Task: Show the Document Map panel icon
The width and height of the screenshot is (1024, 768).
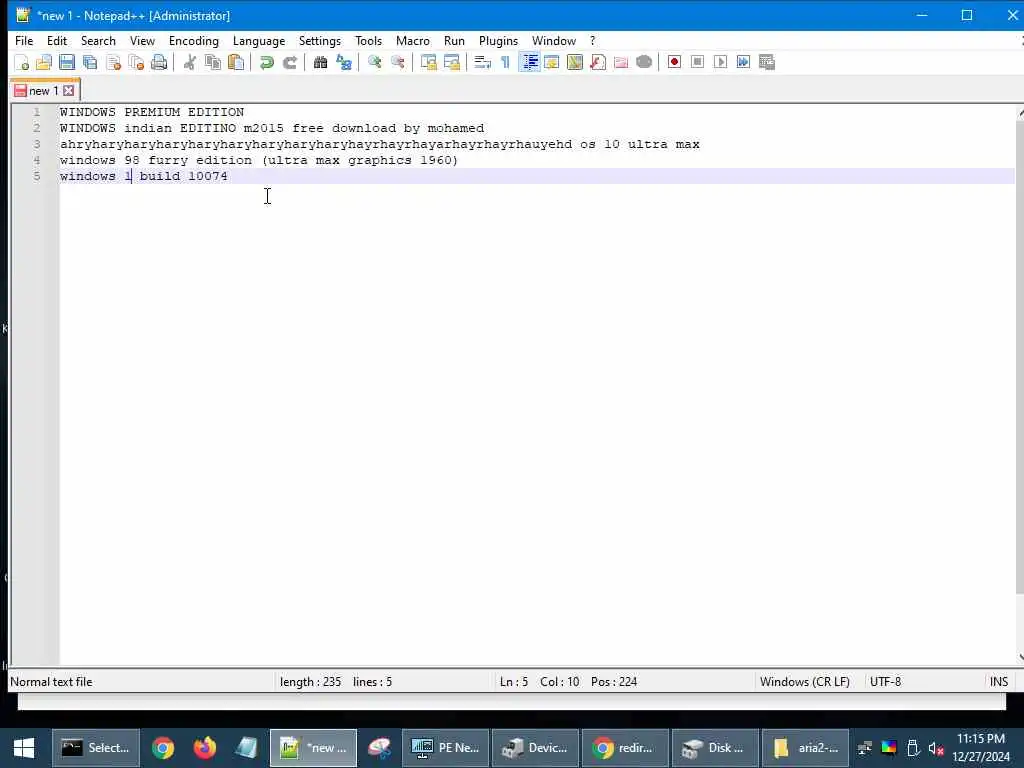Action: pyautogui.click(x=575, y=62)
